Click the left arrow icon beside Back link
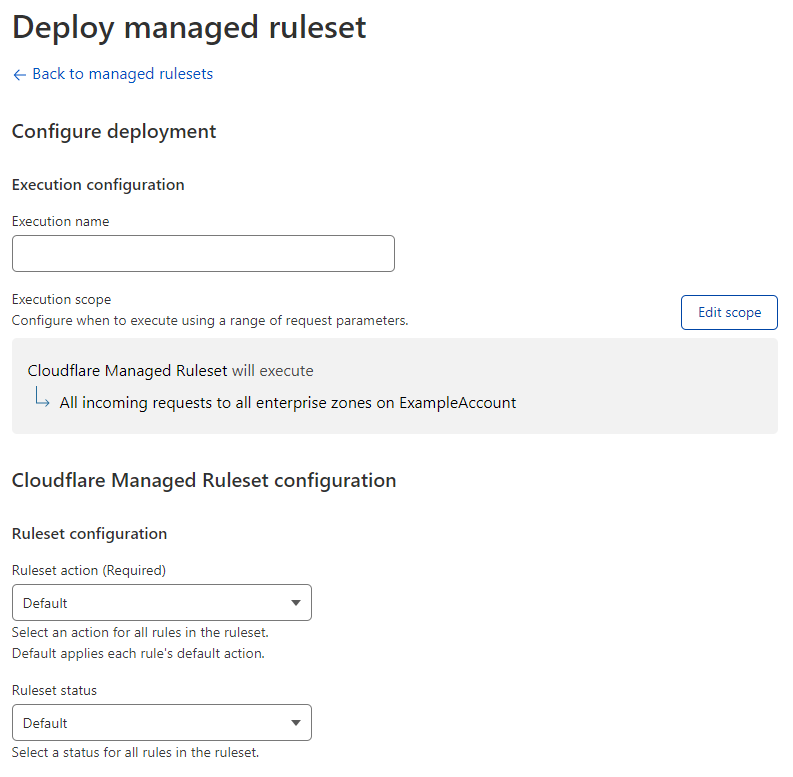The height and width of the screenshot is (777, 793). click(x=19, y=75)
